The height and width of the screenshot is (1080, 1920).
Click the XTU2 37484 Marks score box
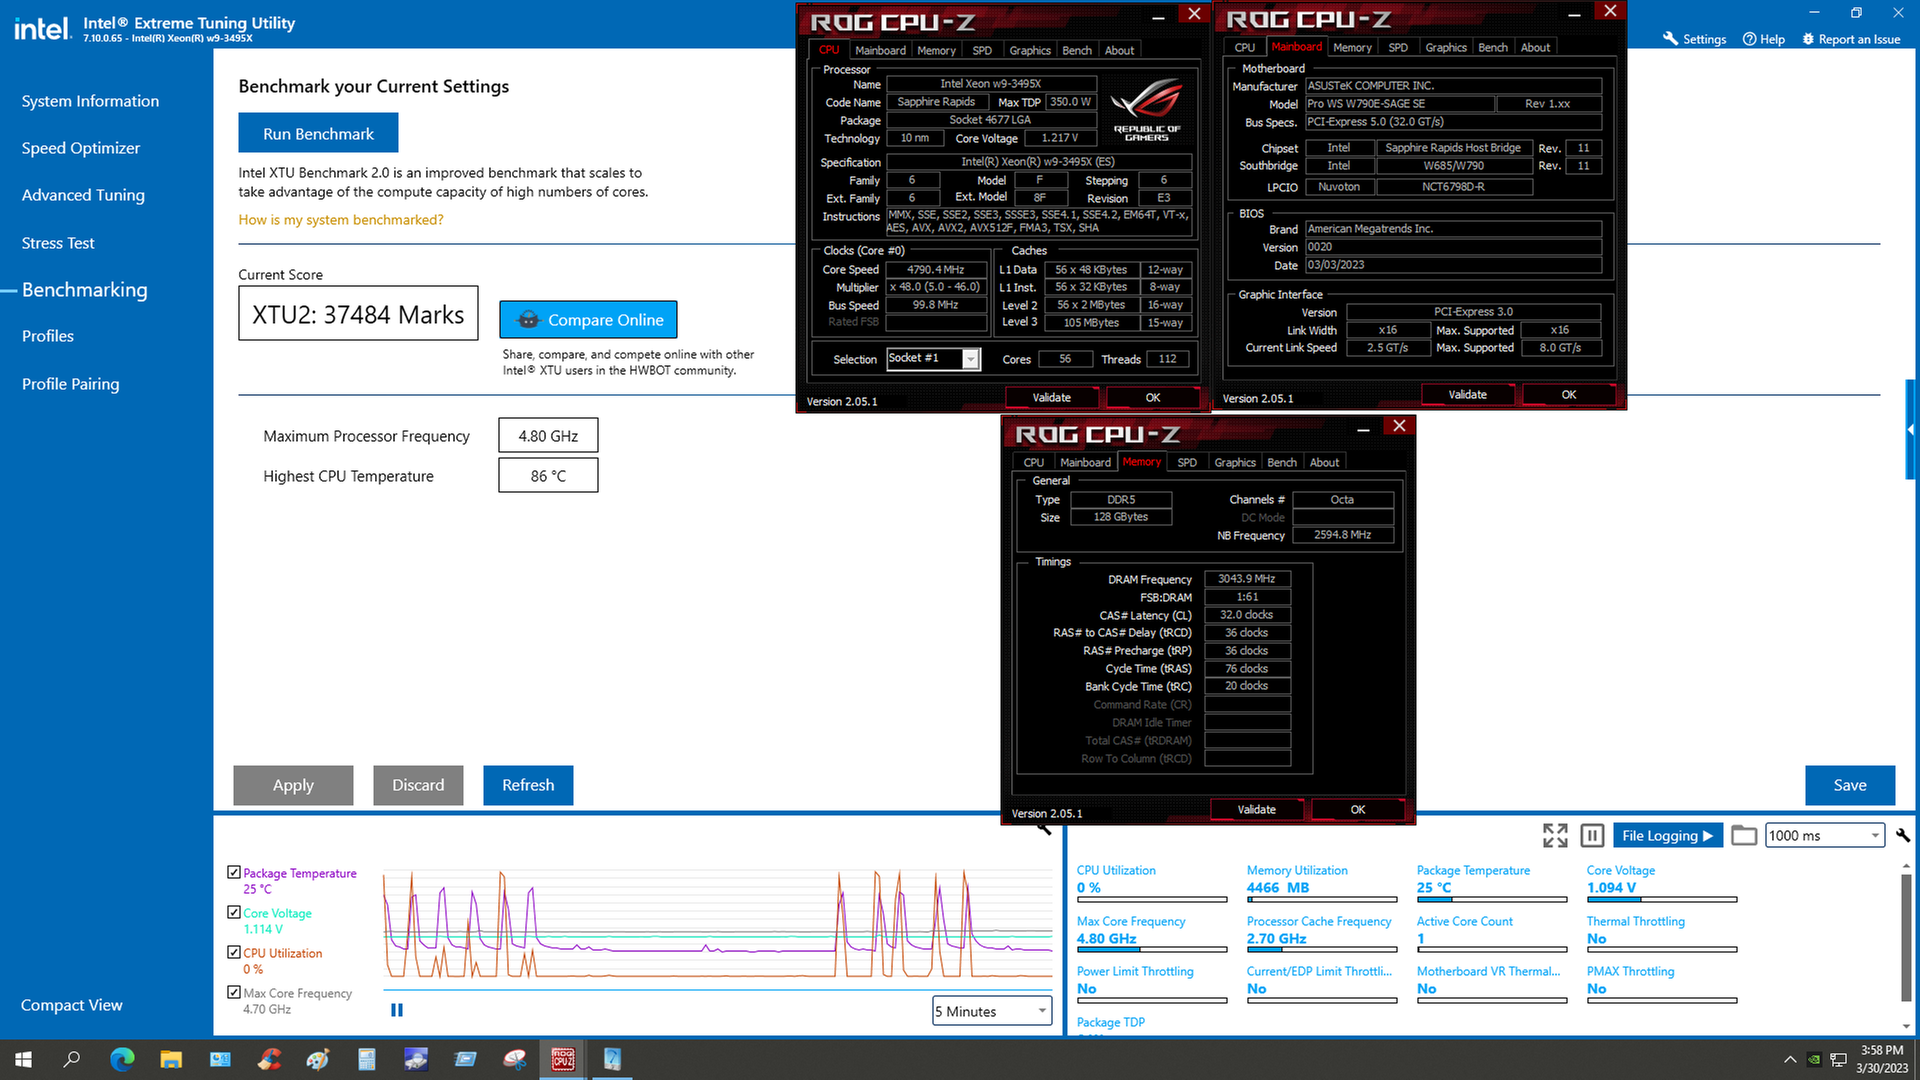point(358,314)
